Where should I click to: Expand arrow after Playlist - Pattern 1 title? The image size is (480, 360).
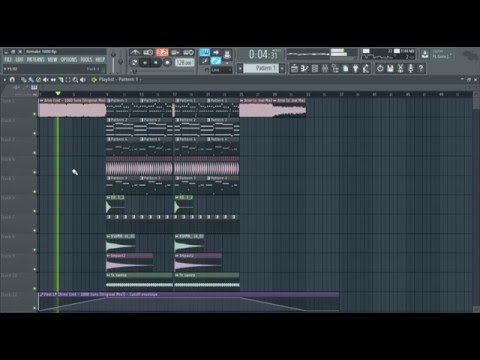point(140,80)
